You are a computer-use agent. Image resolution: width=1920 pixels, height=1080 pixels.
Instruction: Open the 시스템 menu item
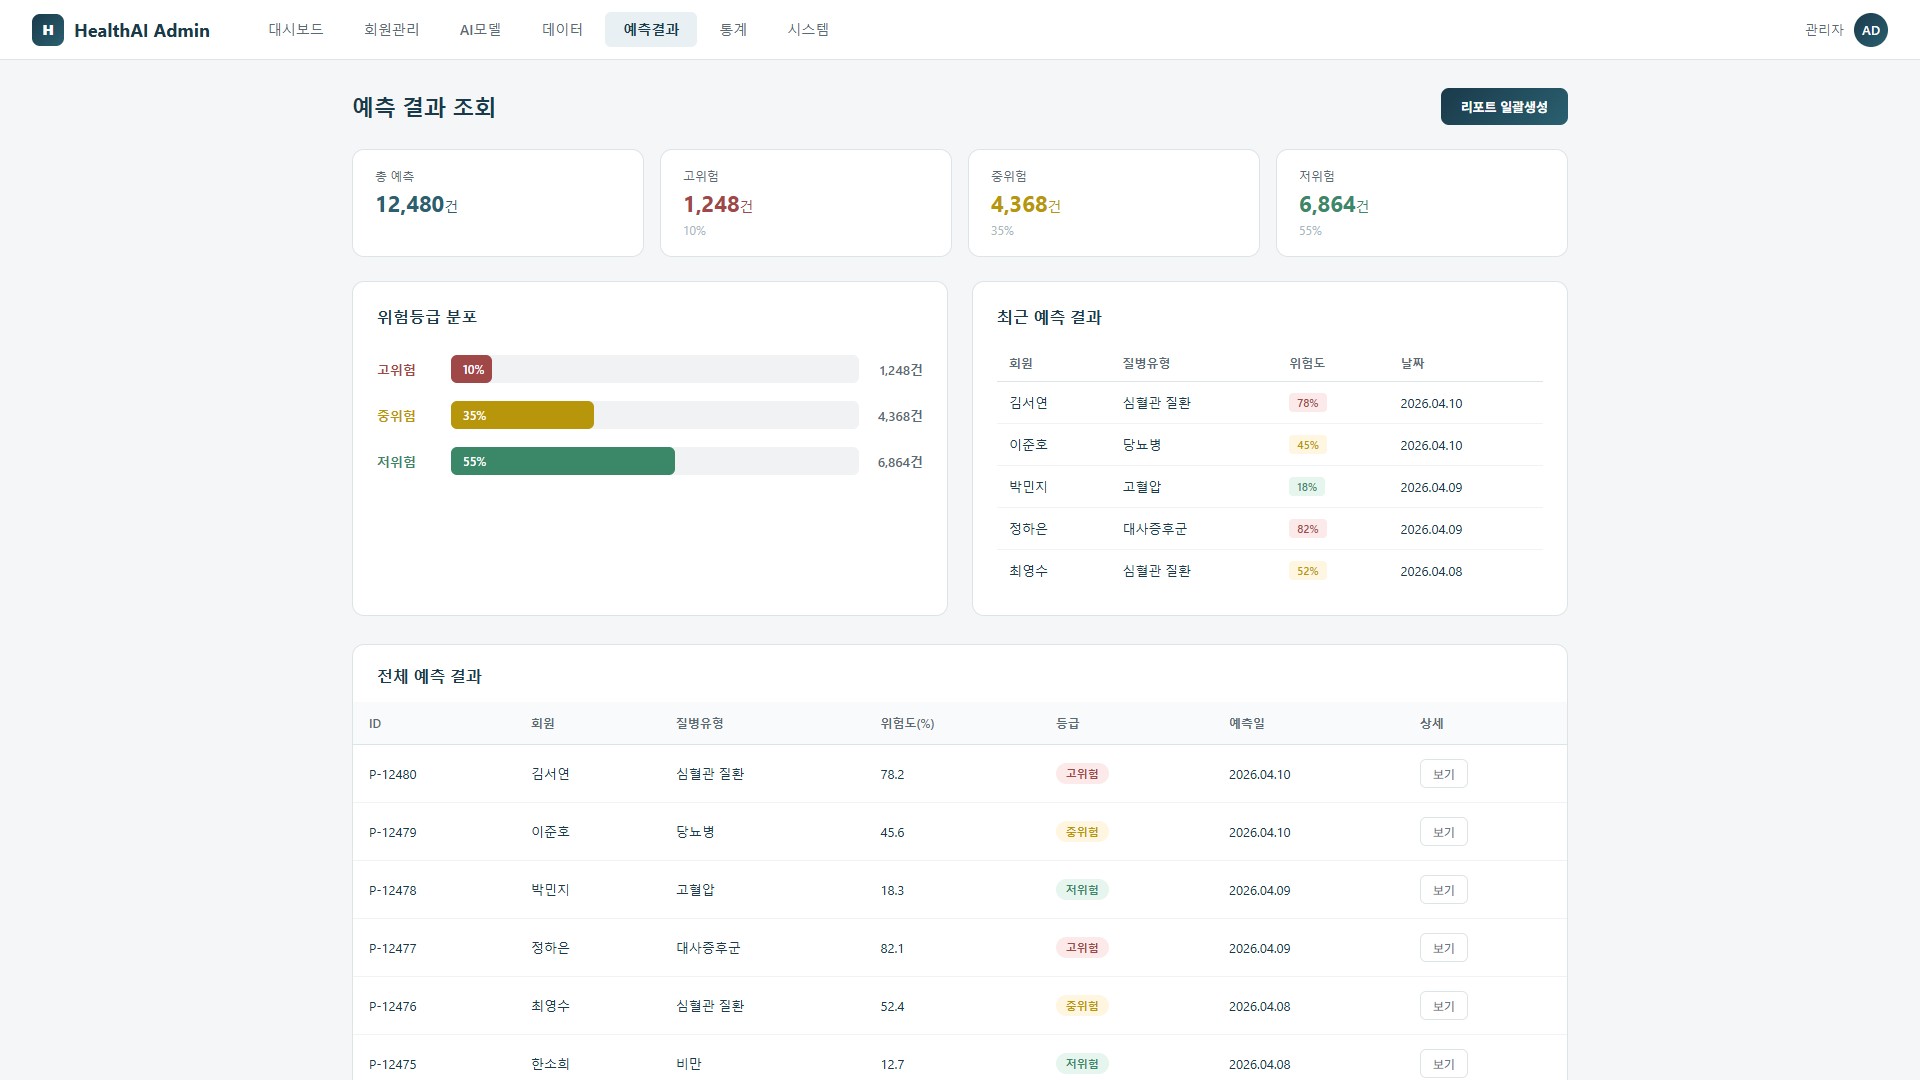click(808, 30)
